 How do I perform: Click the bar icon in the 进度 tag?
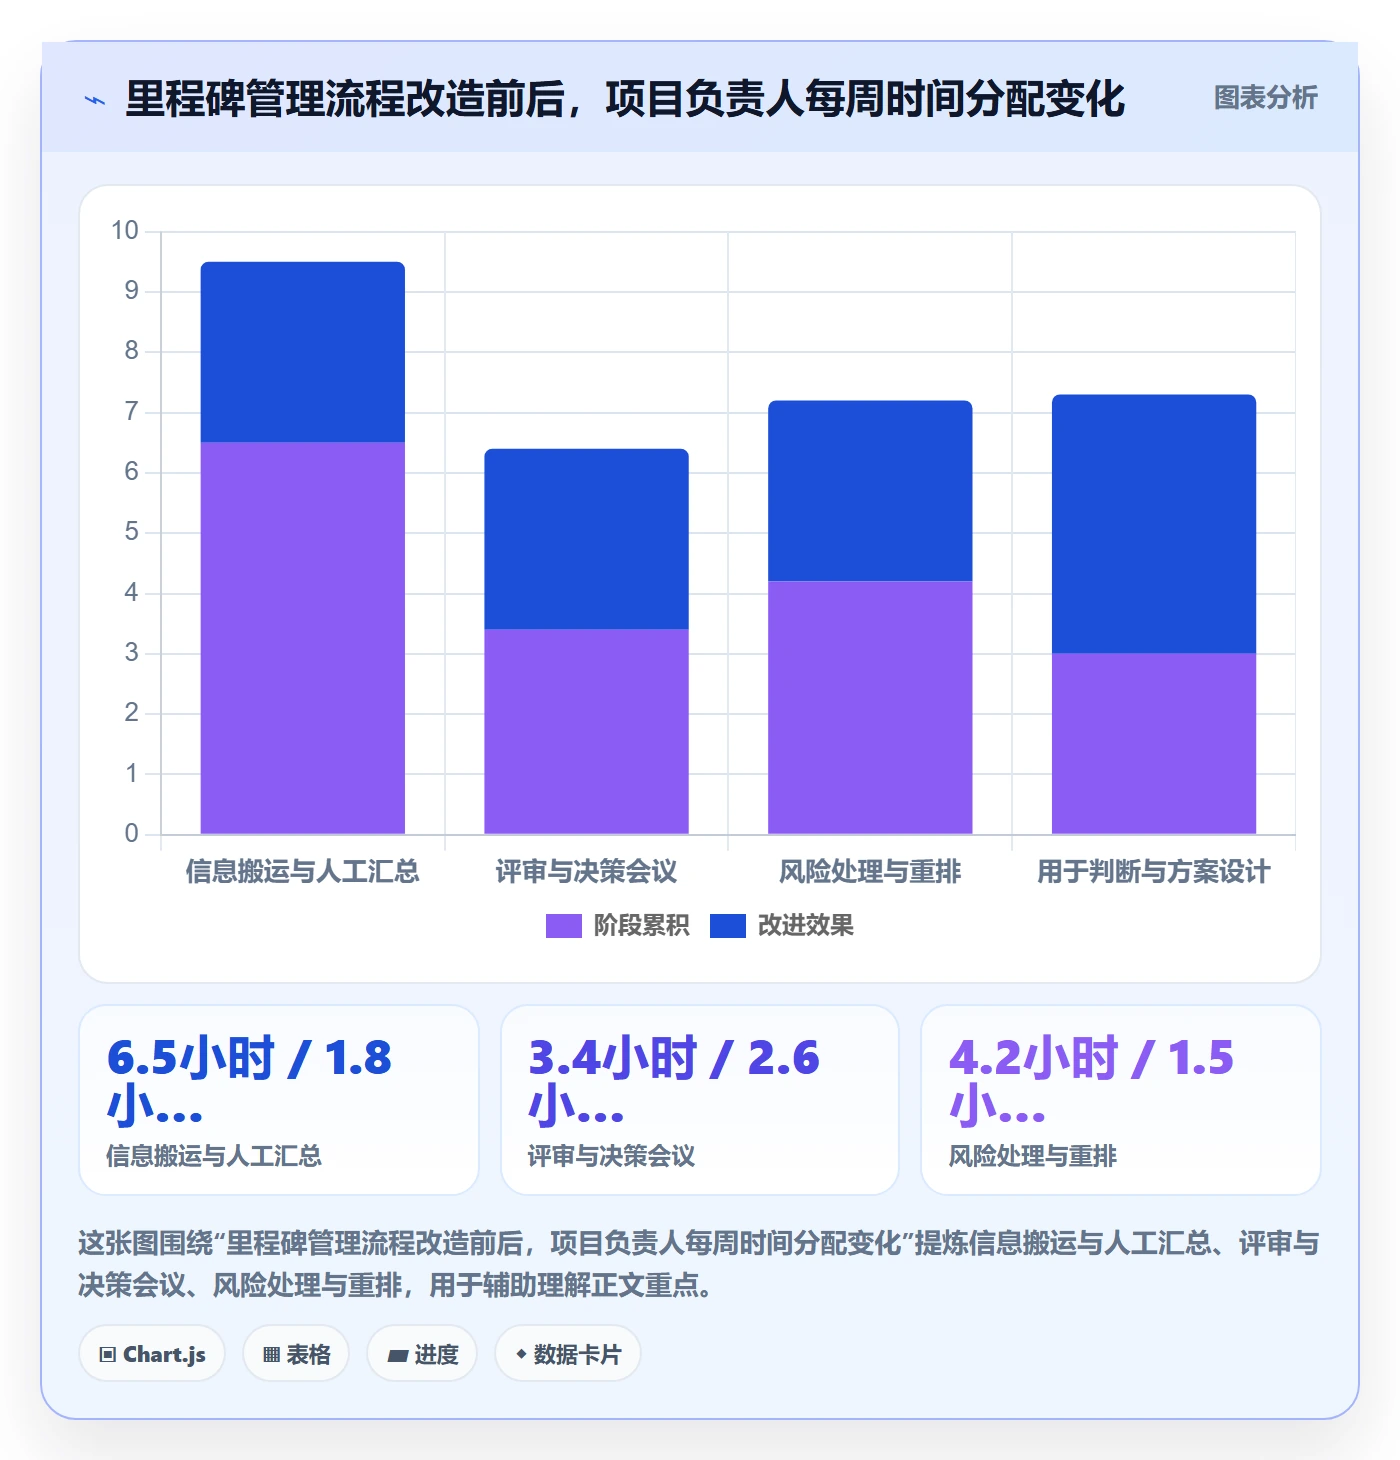click(398, 1355)
